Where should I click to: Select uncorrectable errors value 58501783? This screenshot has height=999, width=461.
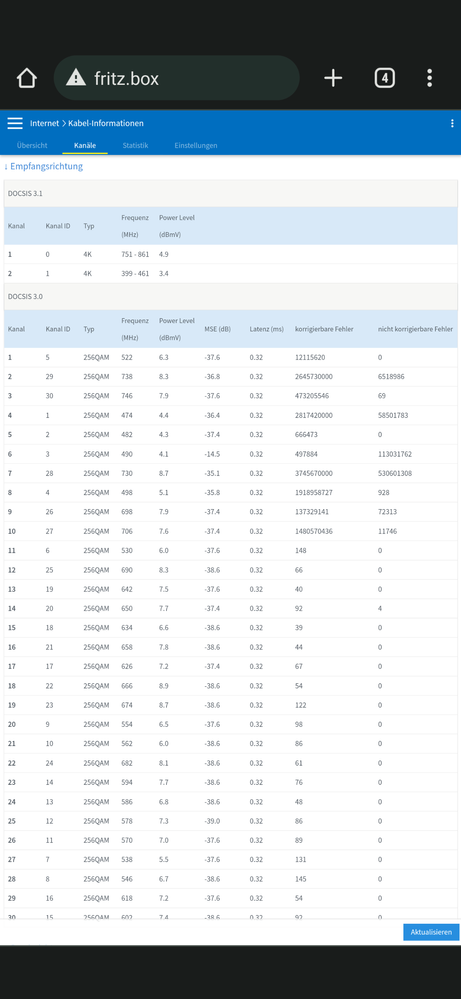tap(393, 415)
